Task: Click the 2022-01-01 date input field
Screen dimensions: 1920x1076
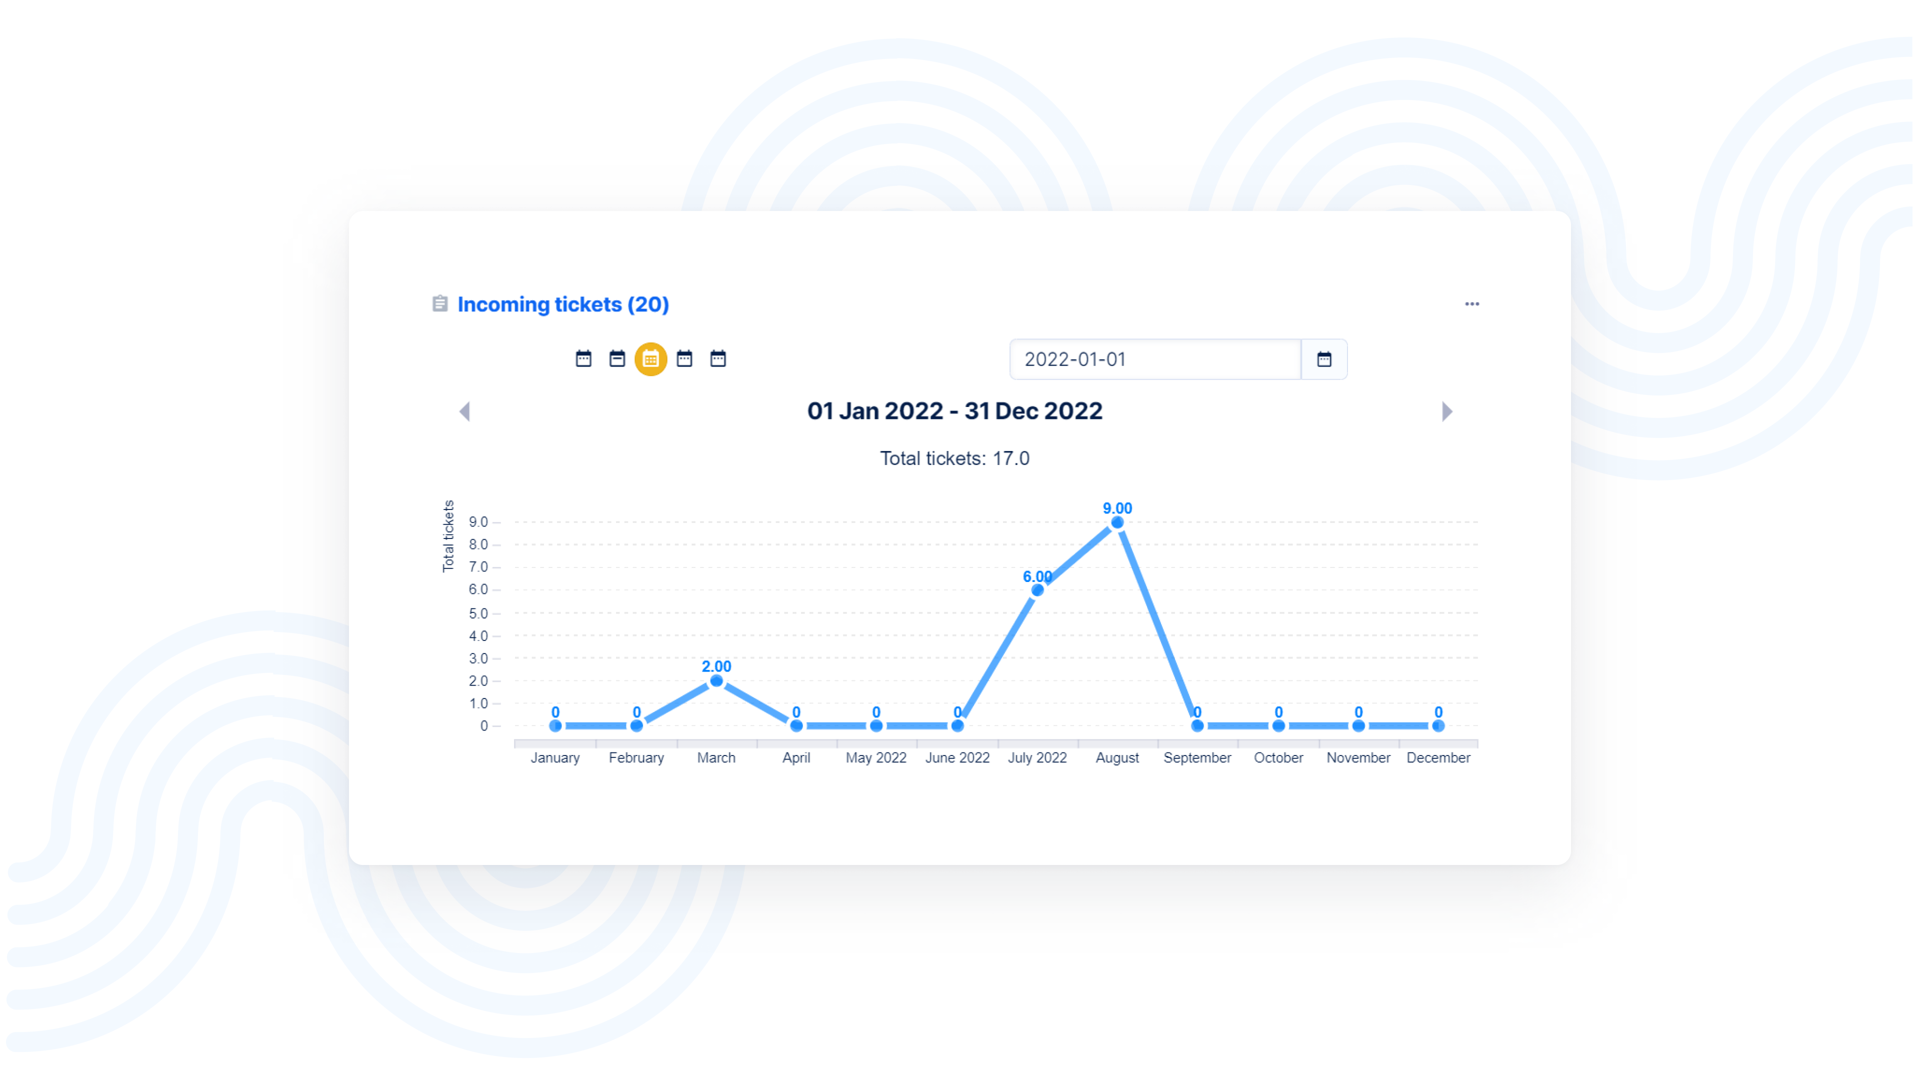Action: (x=1154, y=360)
